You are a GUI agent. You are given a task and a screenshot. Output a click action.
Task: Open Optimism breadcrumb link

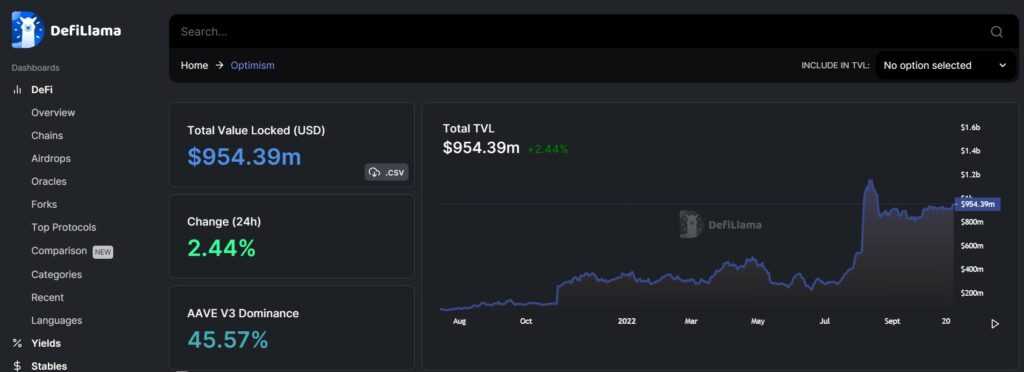point(253,65)
